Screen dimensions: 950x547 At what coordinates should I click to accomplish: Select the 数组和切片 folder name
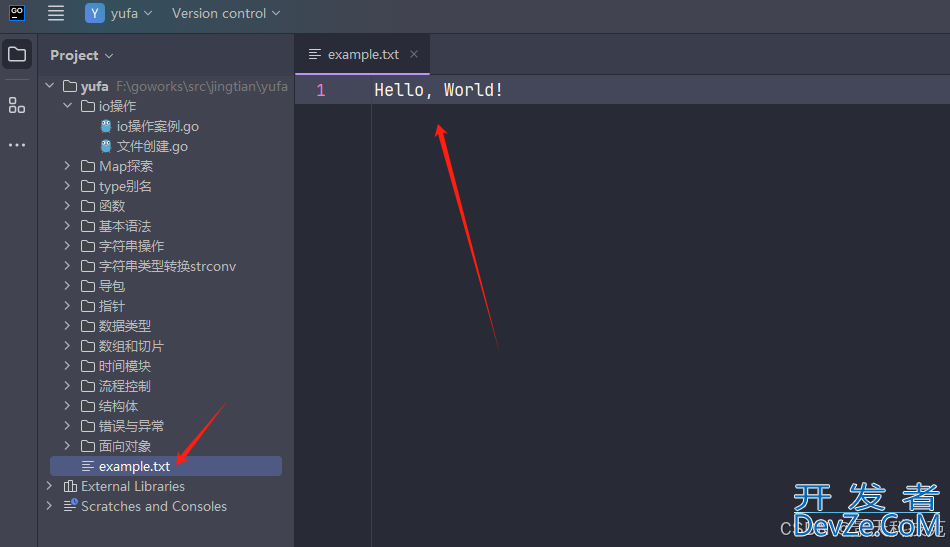tap(131, 346)
